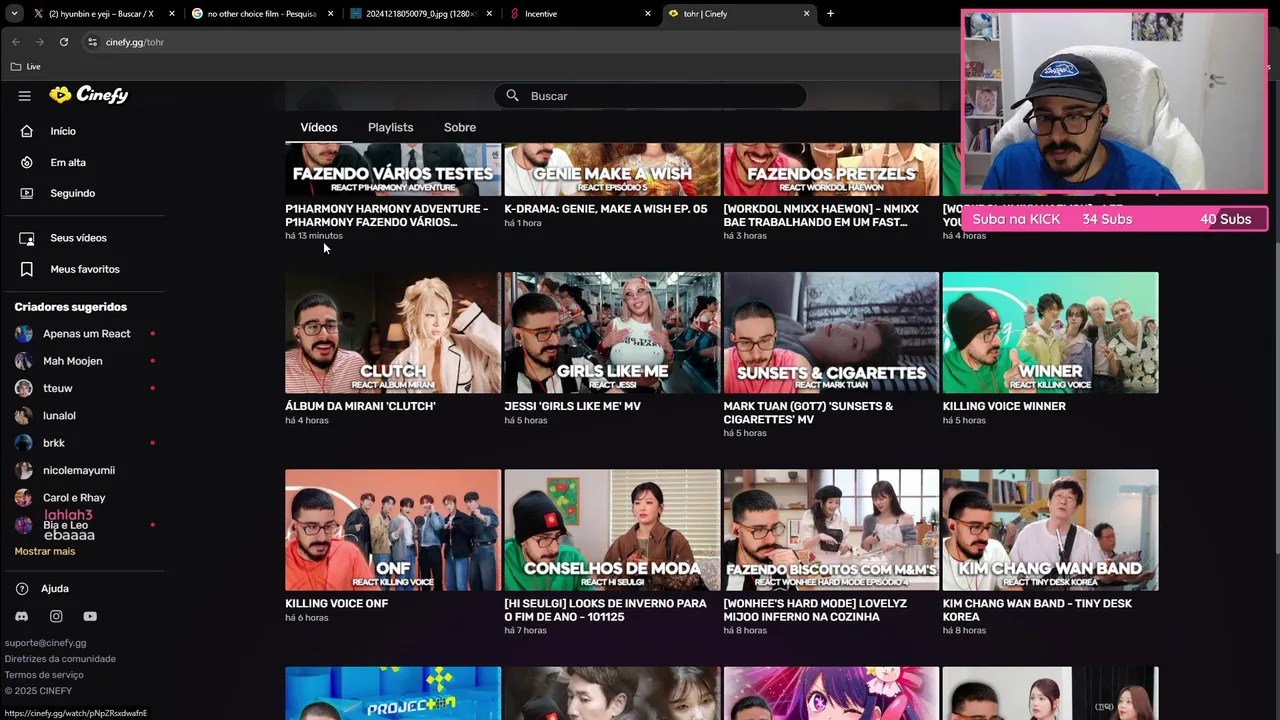Open the Ajuda help link
Viewport: 1280px width, 720px height.
55,589
